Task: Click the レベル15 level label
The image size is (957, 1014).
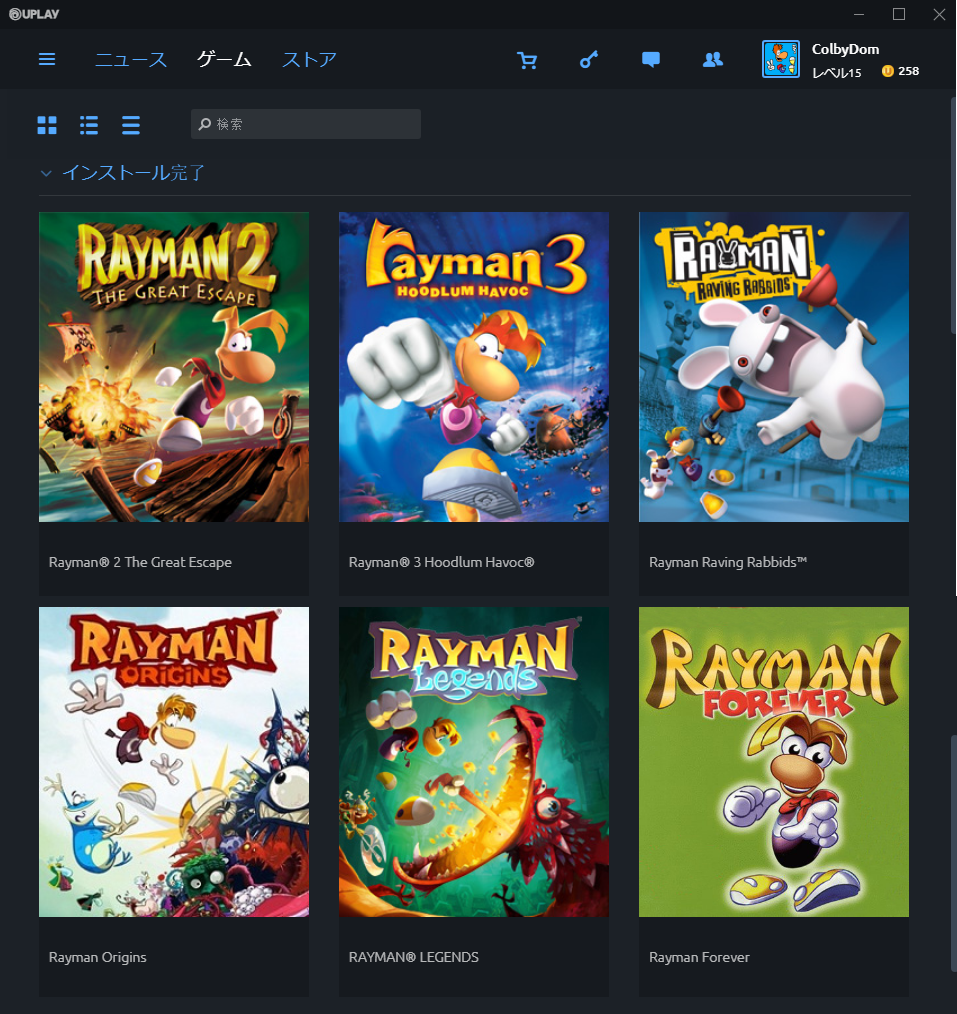Action: point(837,72)
